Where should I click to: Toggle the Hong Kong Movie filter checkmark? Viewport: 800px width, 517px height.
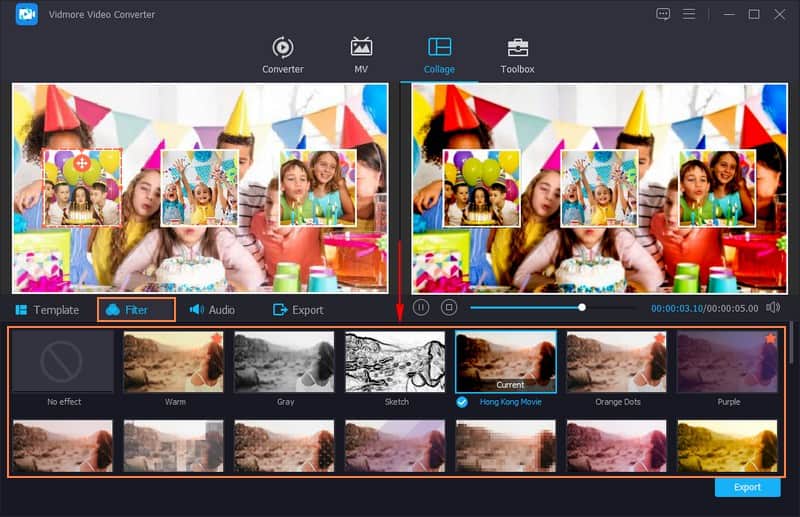pyautogui.click(x=461, y=402)
